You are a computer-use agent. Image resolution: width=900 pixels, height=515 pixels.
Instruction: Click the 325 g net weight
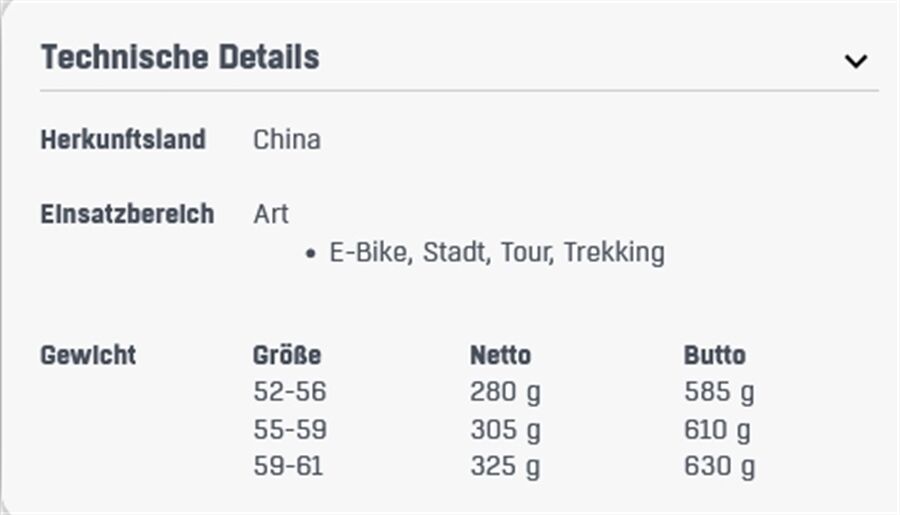pyautogui.click(x=505, y=467)
